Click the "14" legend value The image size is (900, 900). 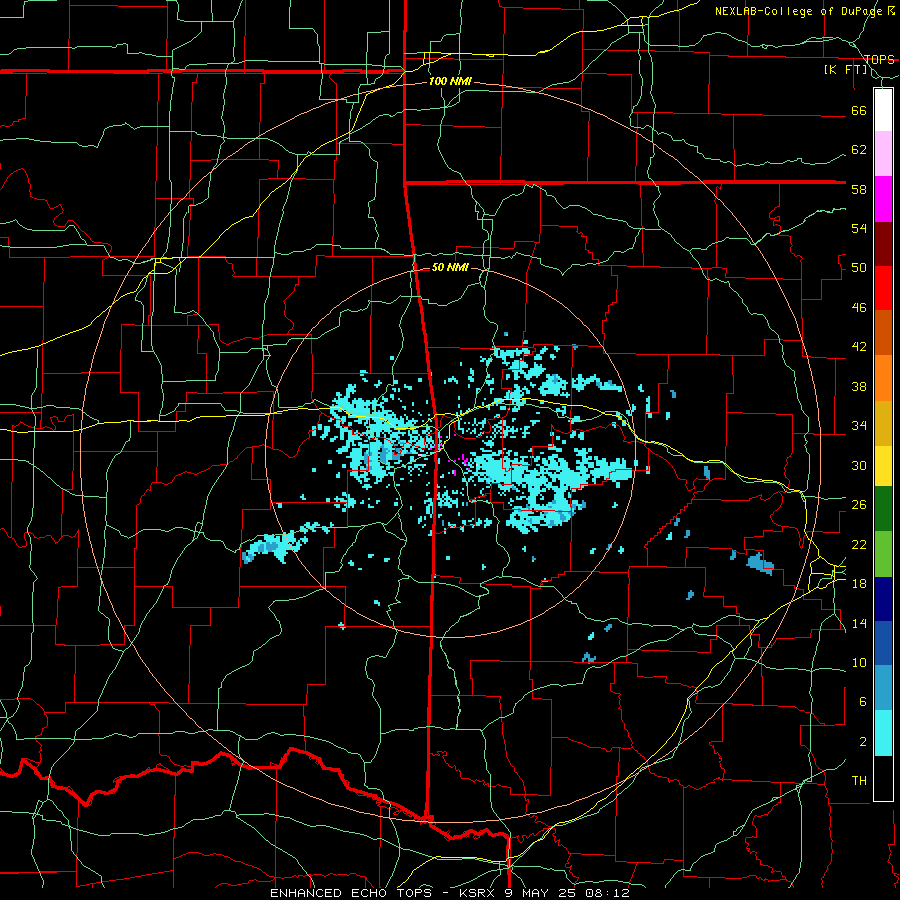point(859,623)
